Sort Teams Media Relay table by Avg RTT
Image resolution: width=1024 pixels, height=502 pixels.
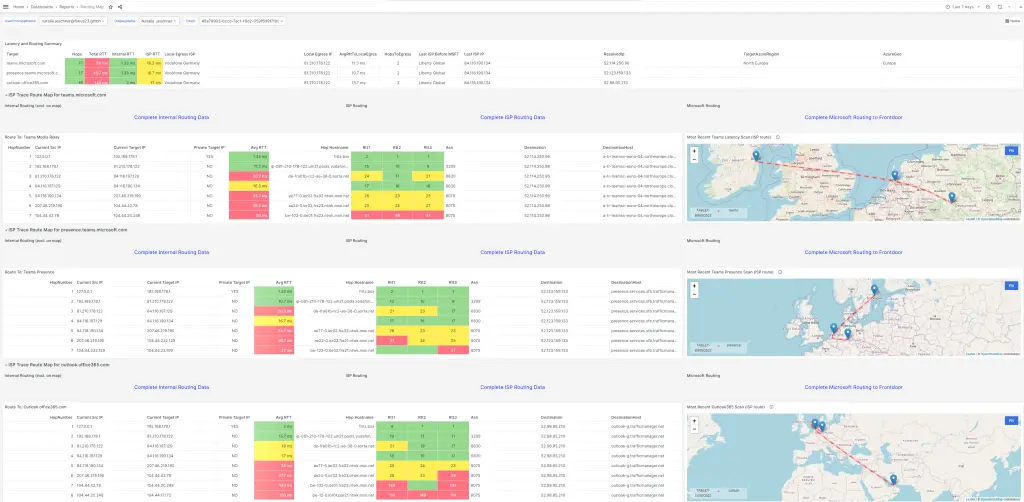(x=259, y=148)
